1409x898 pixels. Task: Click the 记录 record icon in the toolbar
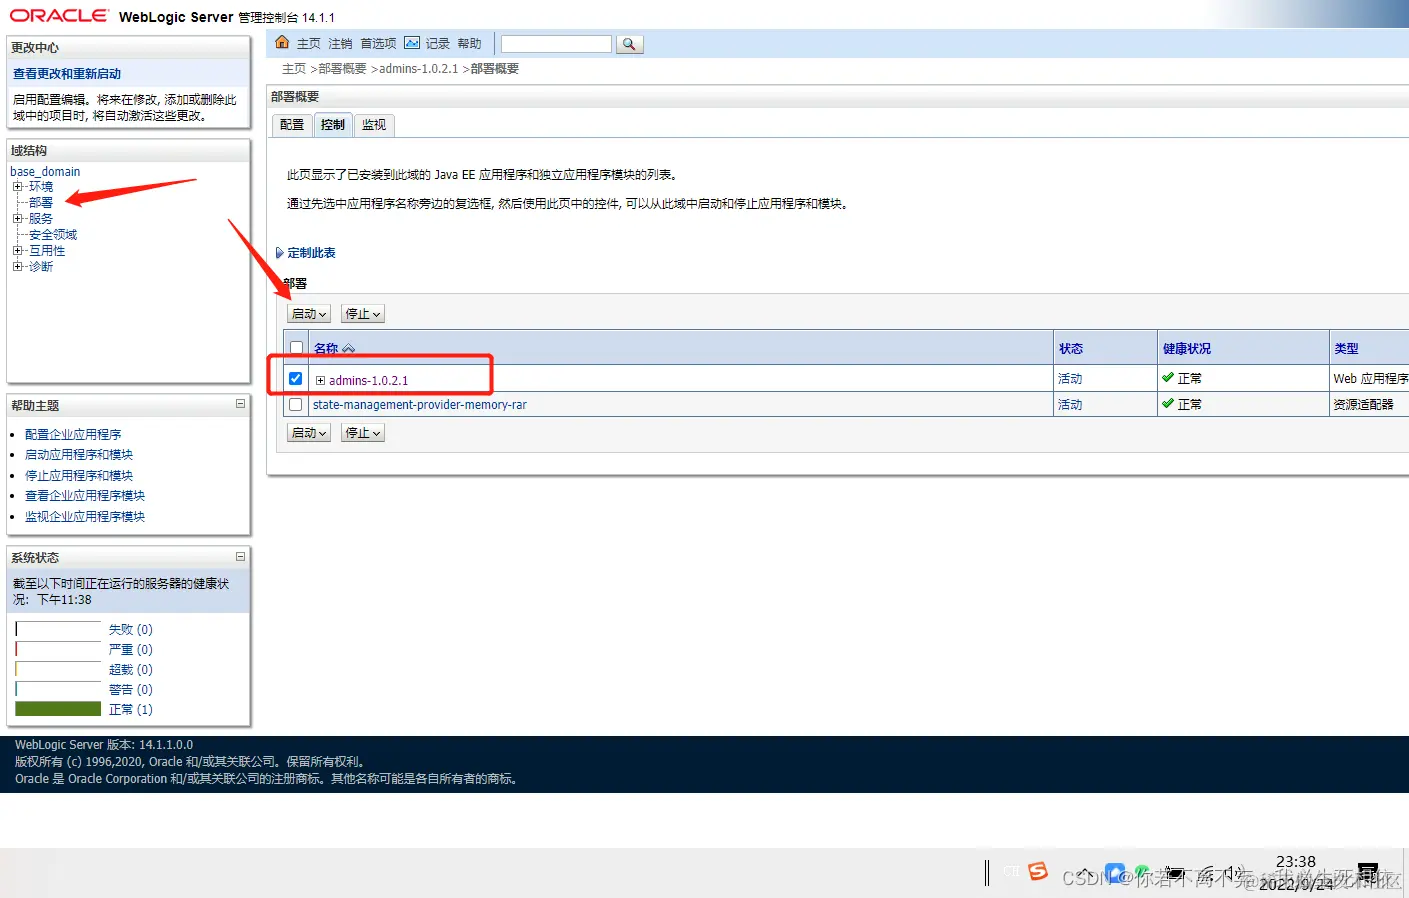coord(412,43)
